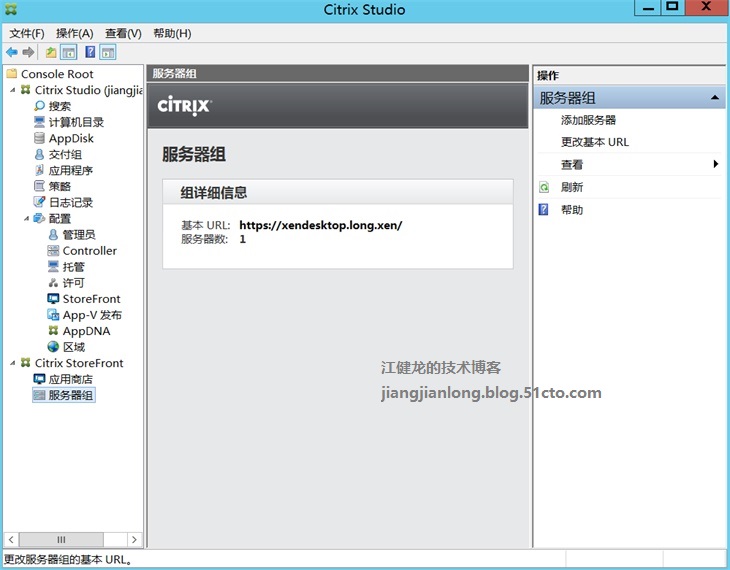Click the 帮助 action text
The height and width of the screenshot is (570, 730).
(572, 210)
